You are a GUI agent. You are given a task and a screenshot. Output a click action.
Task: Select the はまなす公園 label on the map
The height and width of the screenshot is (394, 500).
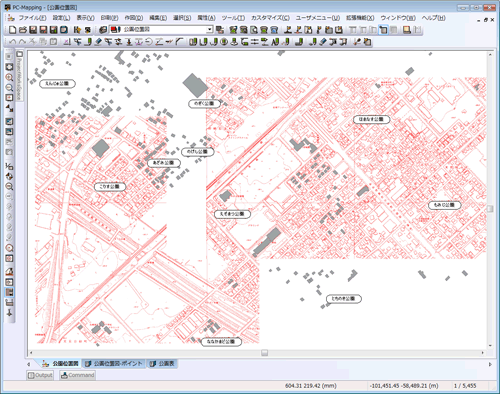(x=371, y=119)
